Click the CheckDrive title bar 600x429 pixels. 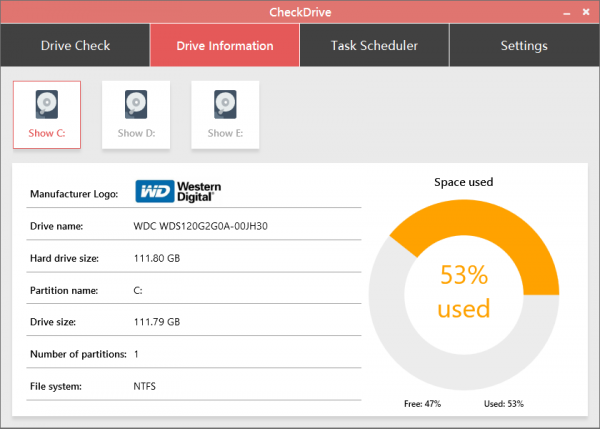click(299, 11)
